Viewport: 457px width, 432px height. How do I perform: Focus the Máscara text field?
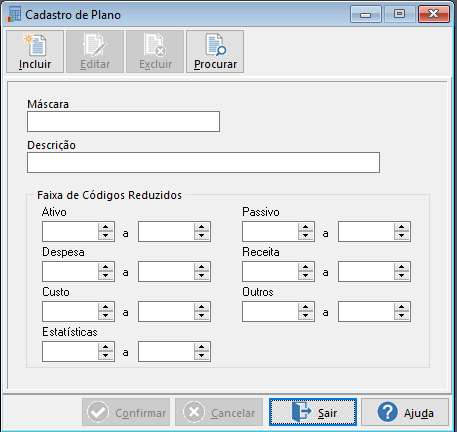point(123,122)
